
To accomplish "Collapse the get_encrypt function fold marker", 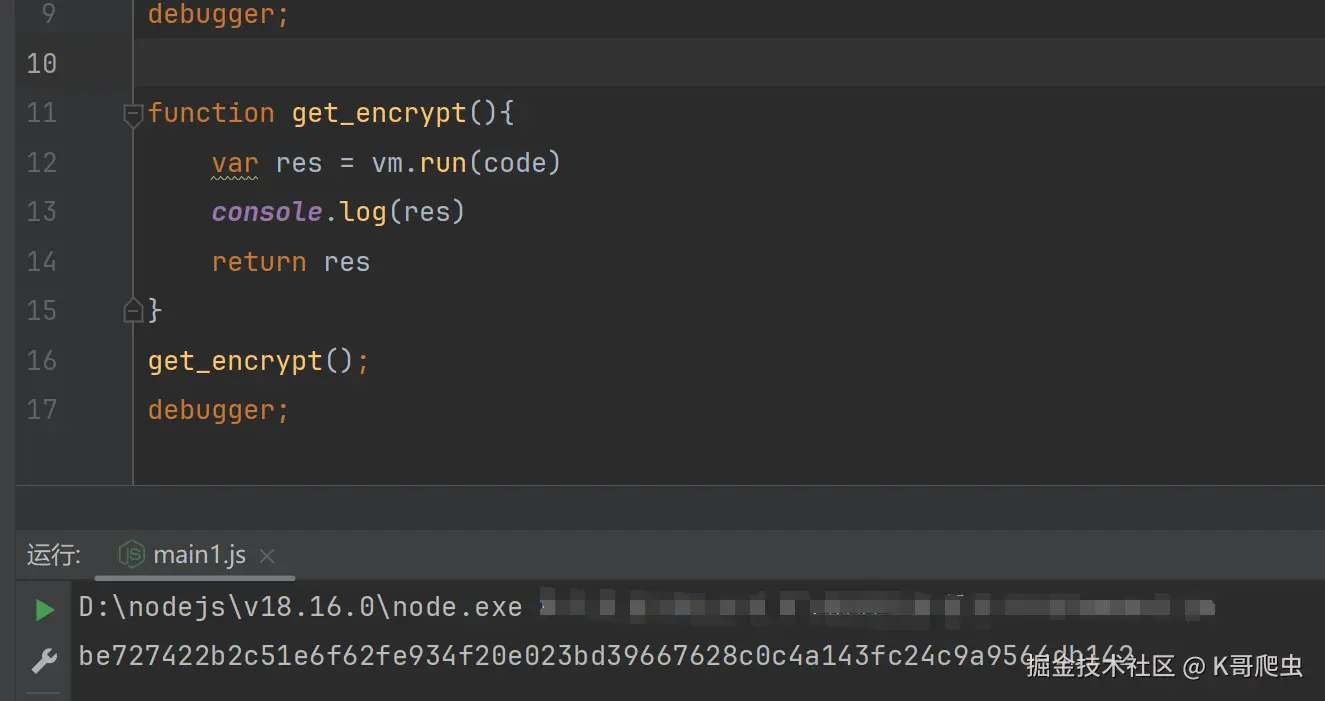I will (133, 115).
